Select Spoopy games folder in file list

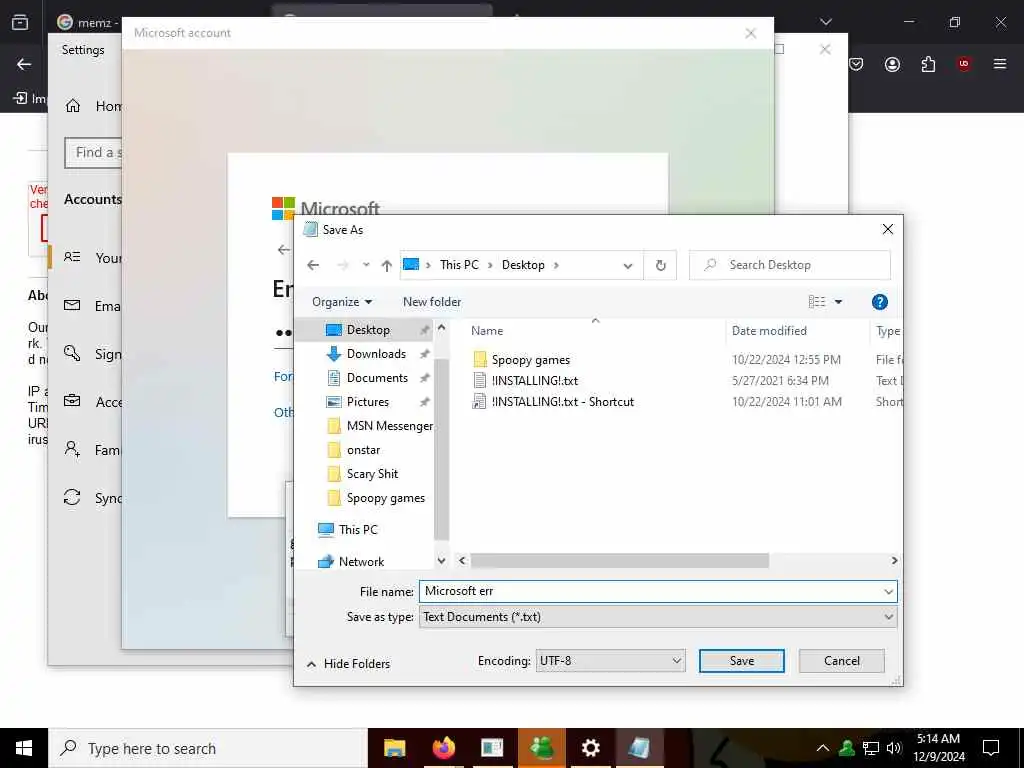[530, 360]
